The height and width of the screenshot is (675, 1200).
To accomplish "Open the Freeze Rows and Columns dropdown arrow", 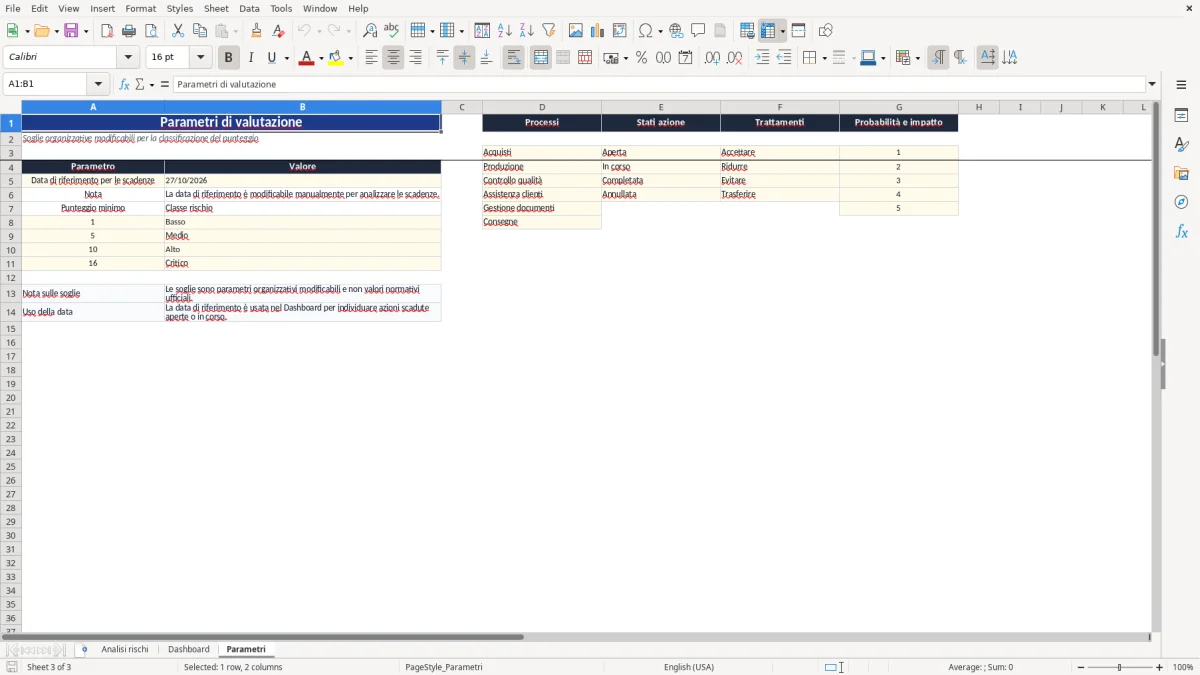I will coord(782,31).
